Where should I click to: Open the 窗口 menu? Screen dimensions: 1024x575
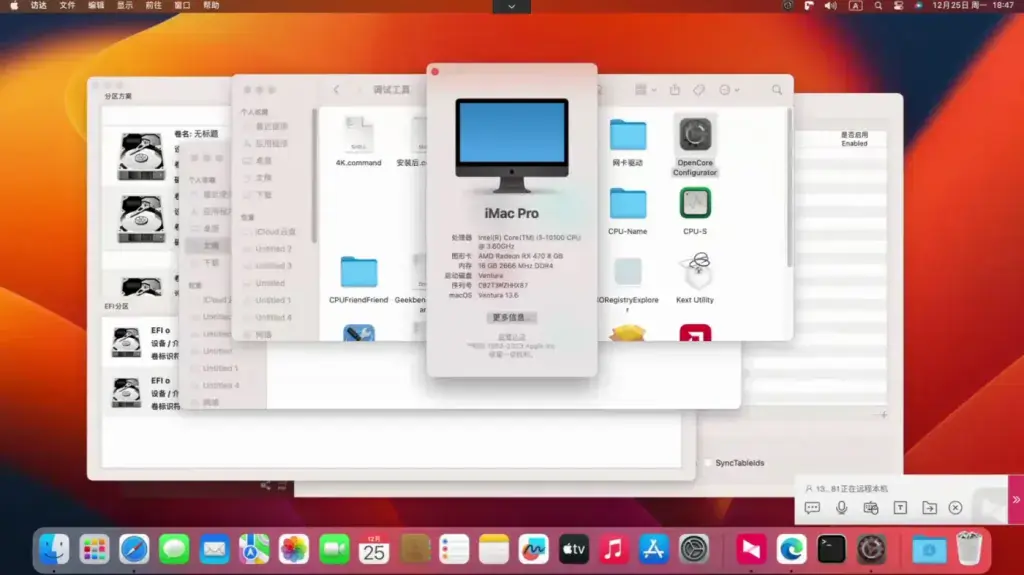(182, 5)
